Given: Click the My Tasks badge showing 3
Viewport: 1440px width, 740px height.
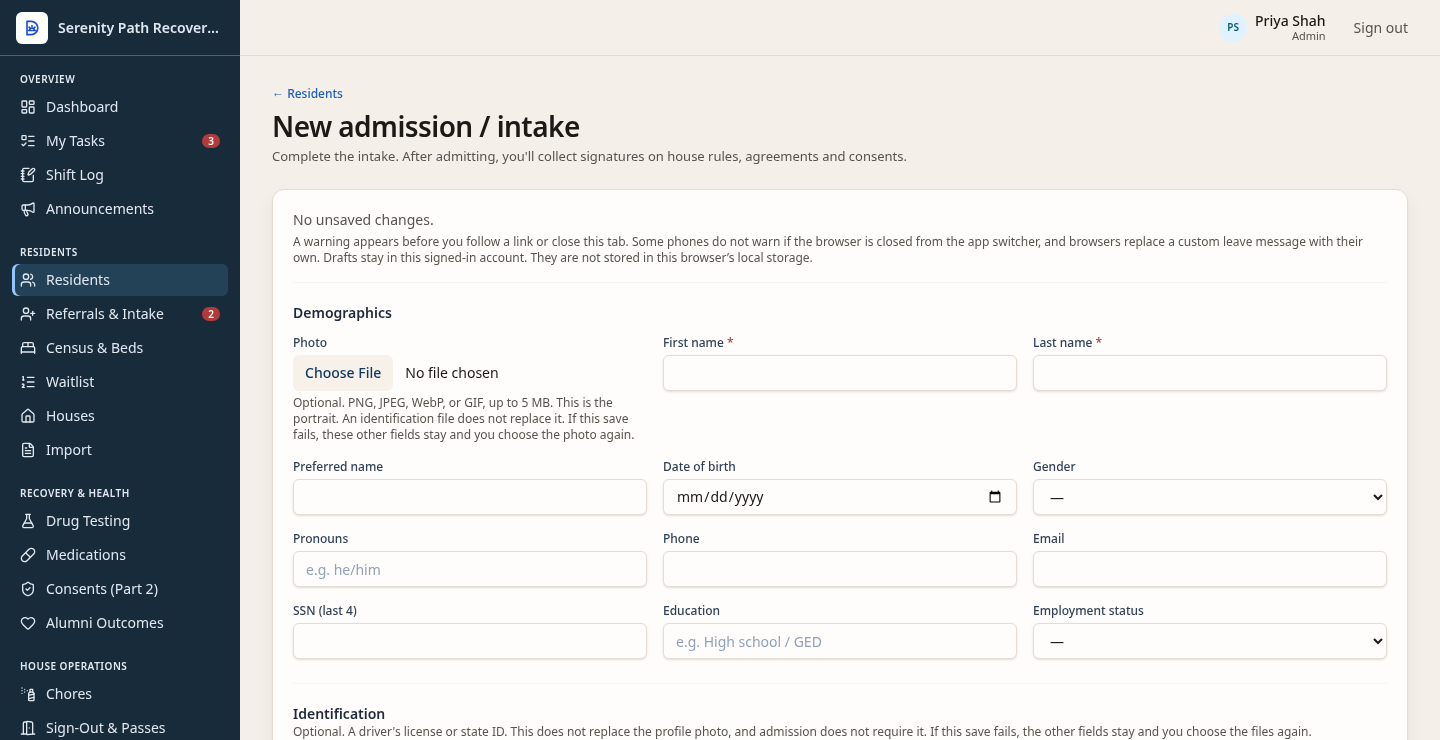Looking at the screenshot, I should pyautogui.click(x=211, y=141).
